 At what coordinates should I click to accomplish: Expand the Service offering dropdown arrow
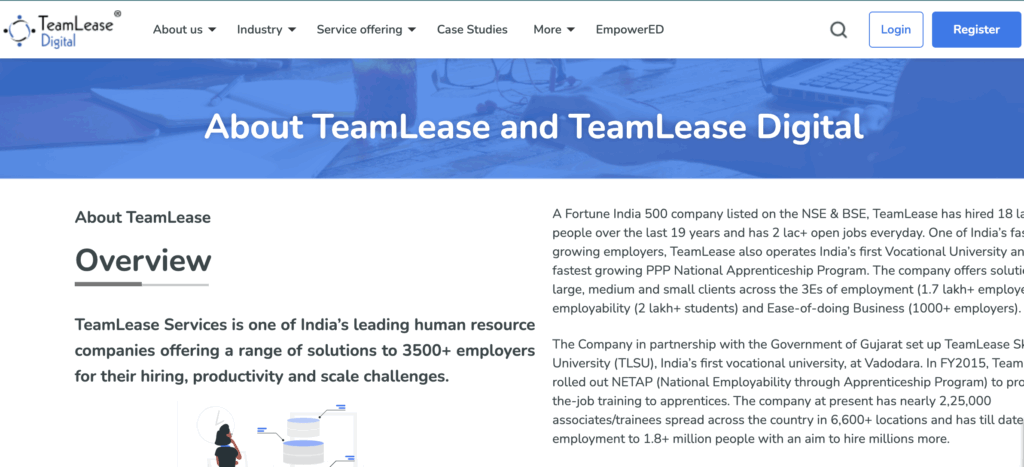click(412, 30)
